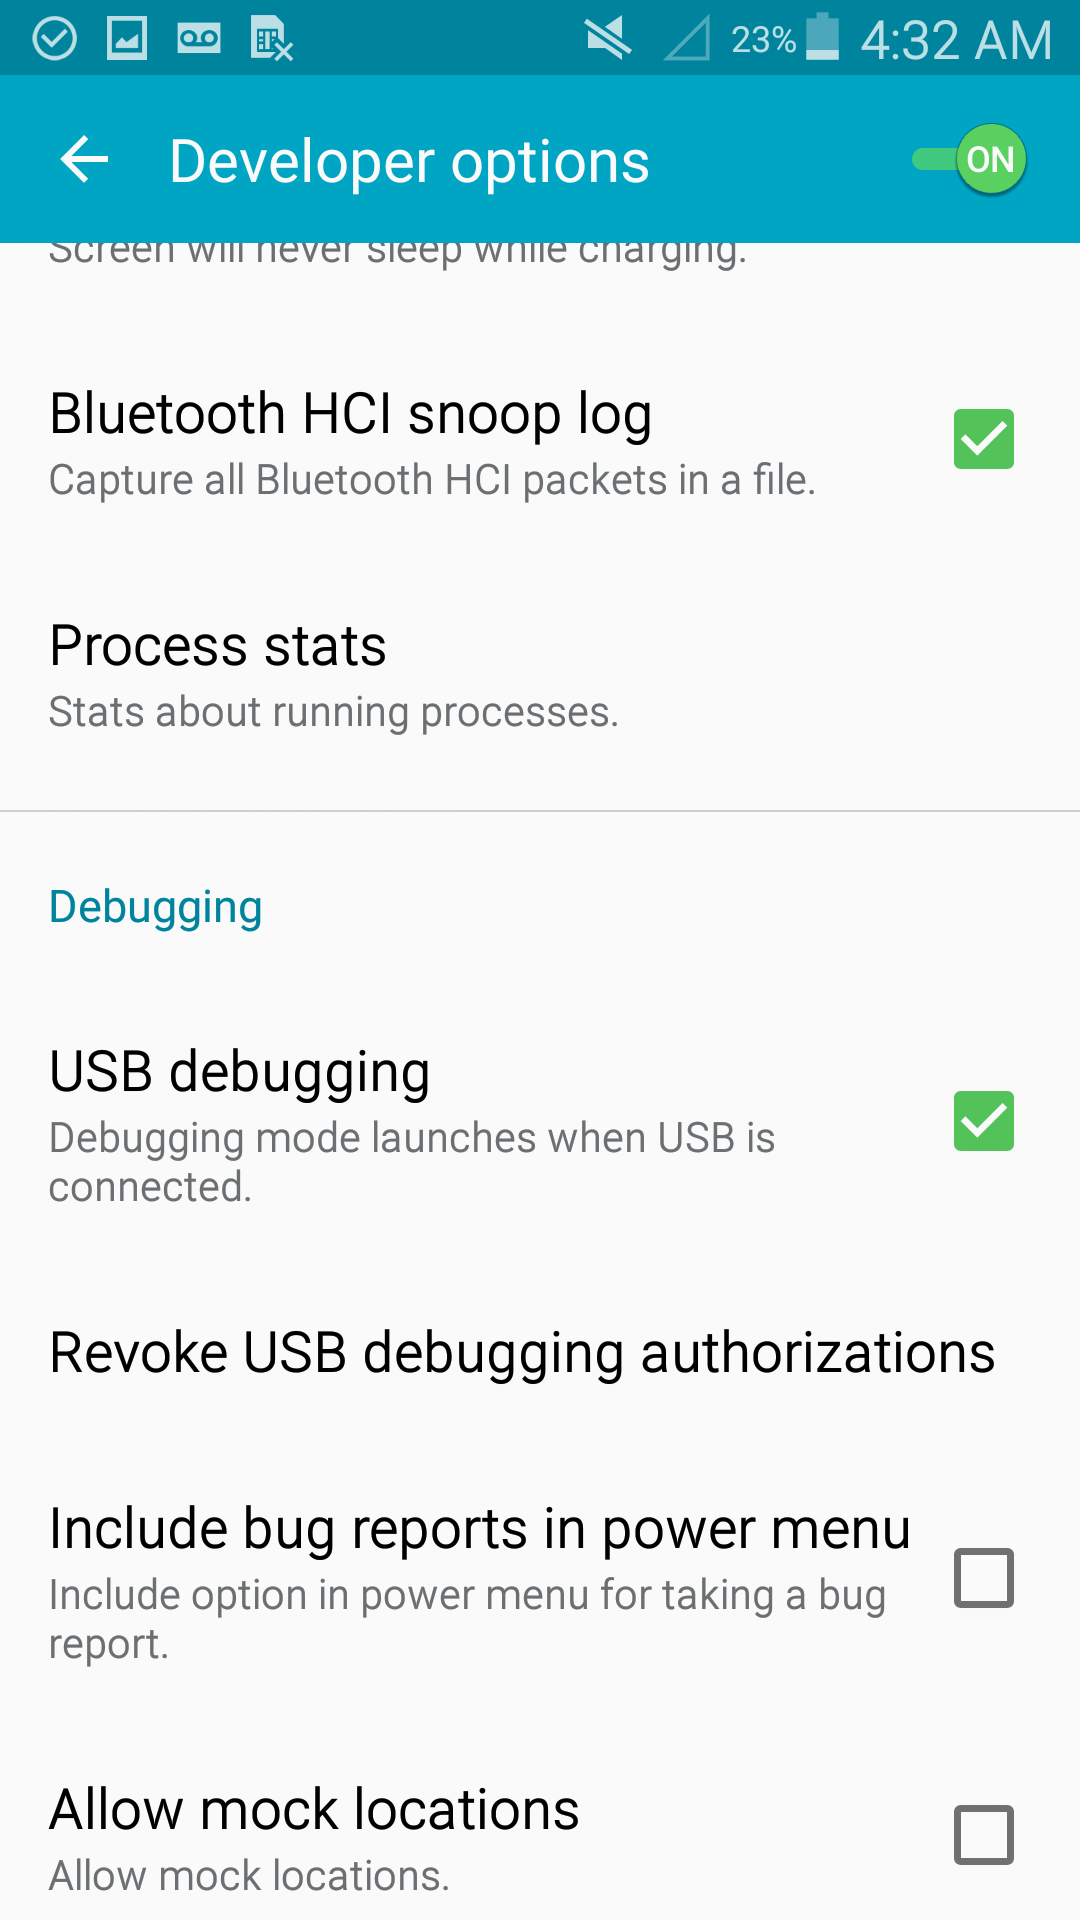Tap the Bluetooth HCI snoop log label
The width and height of the screenshot is (1080, 1920).
(x=350, y=414)
